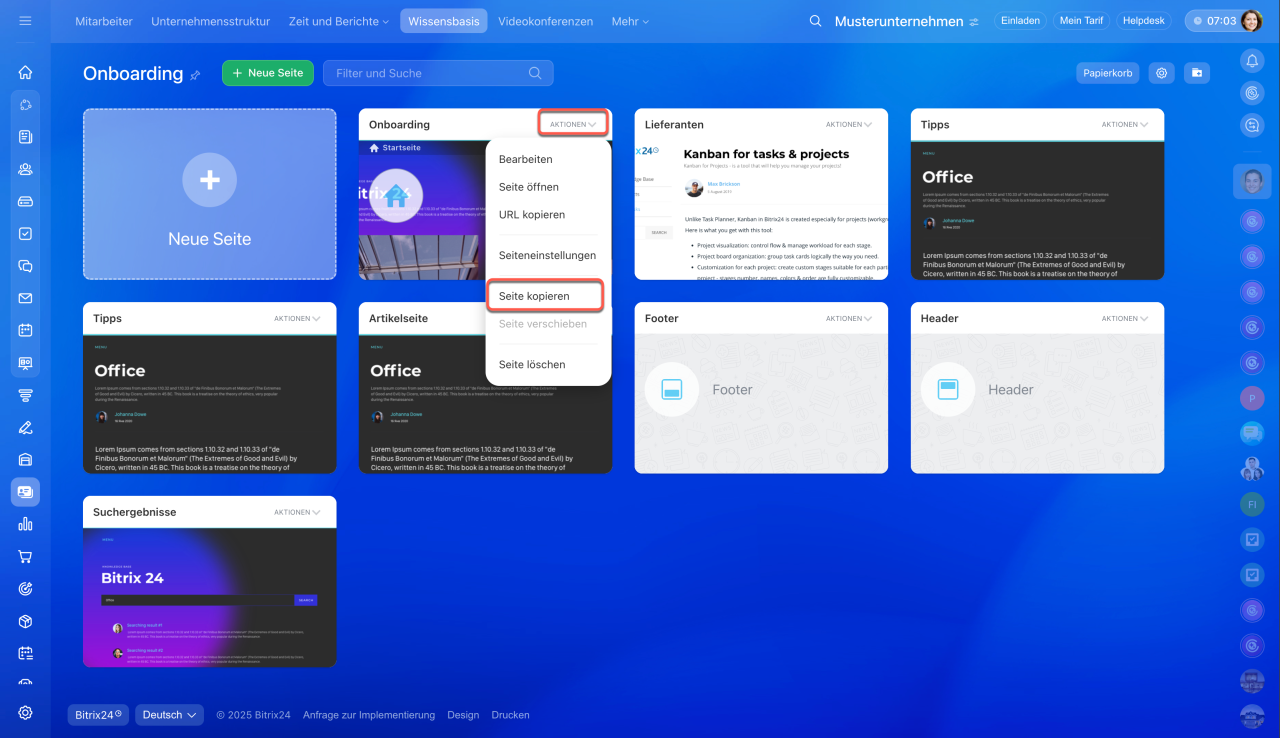Open the Papierkorb button

1107,73
